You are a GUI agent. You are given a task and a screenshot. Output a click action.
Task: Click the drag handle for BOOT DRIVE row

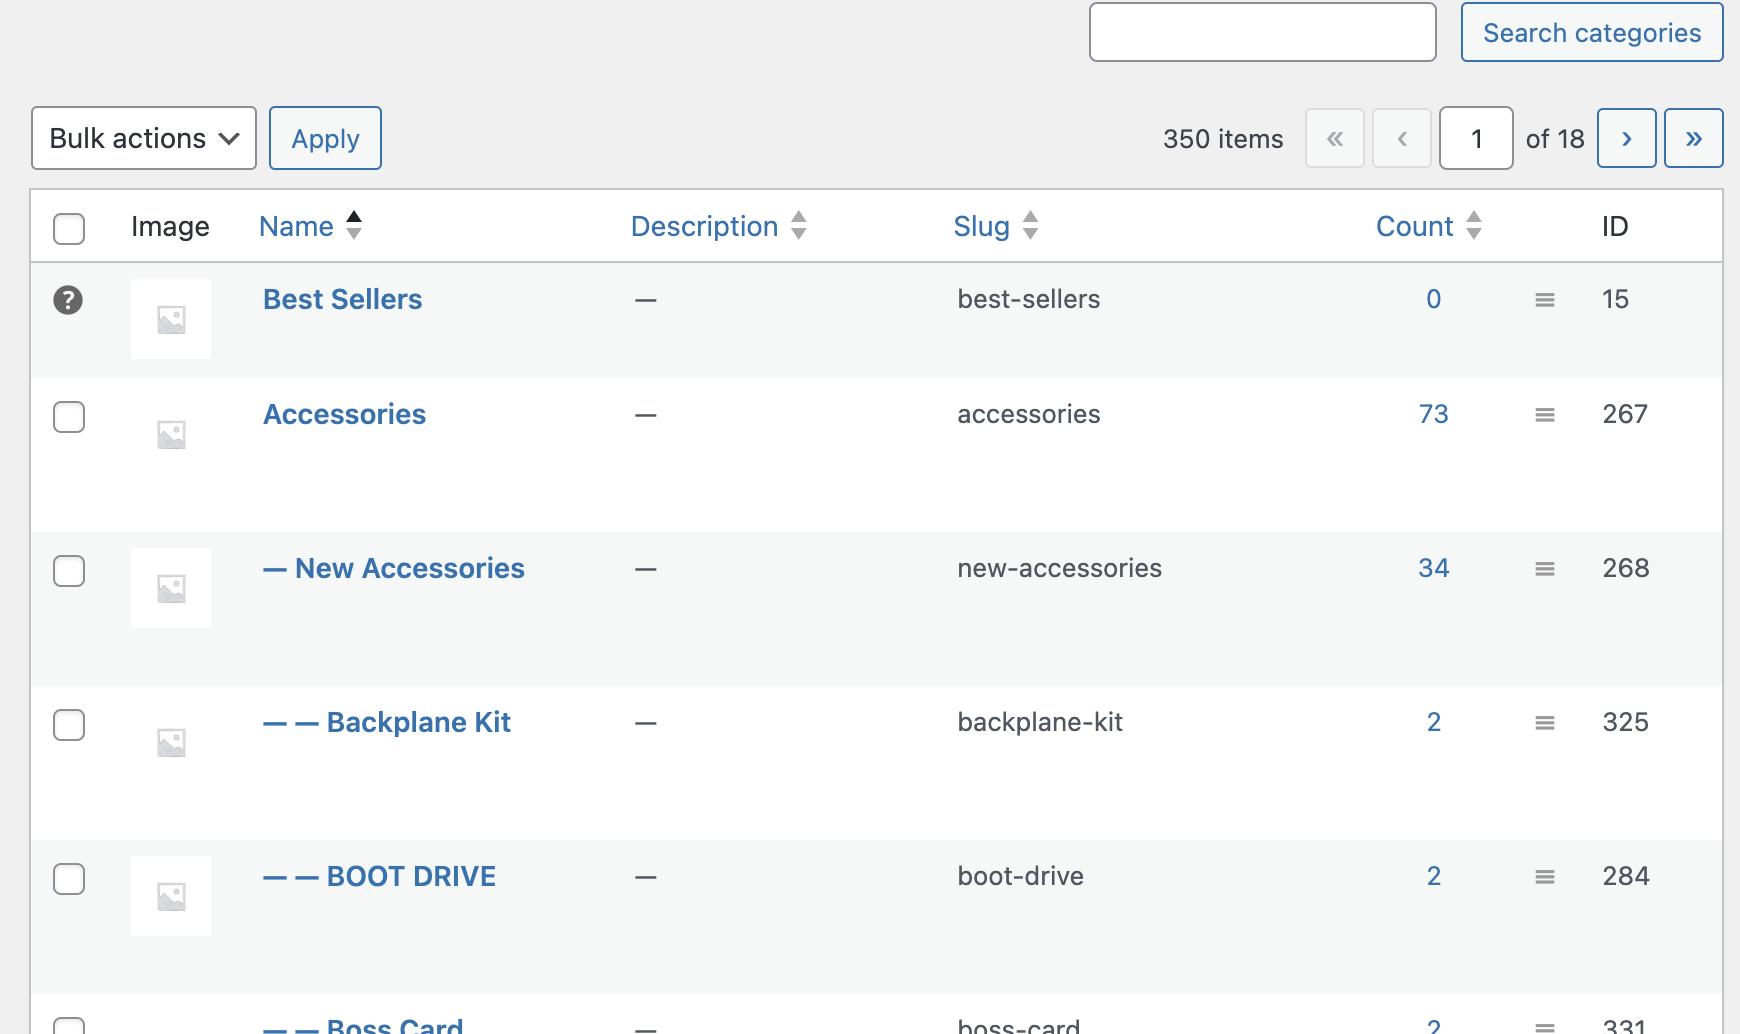1545,877
